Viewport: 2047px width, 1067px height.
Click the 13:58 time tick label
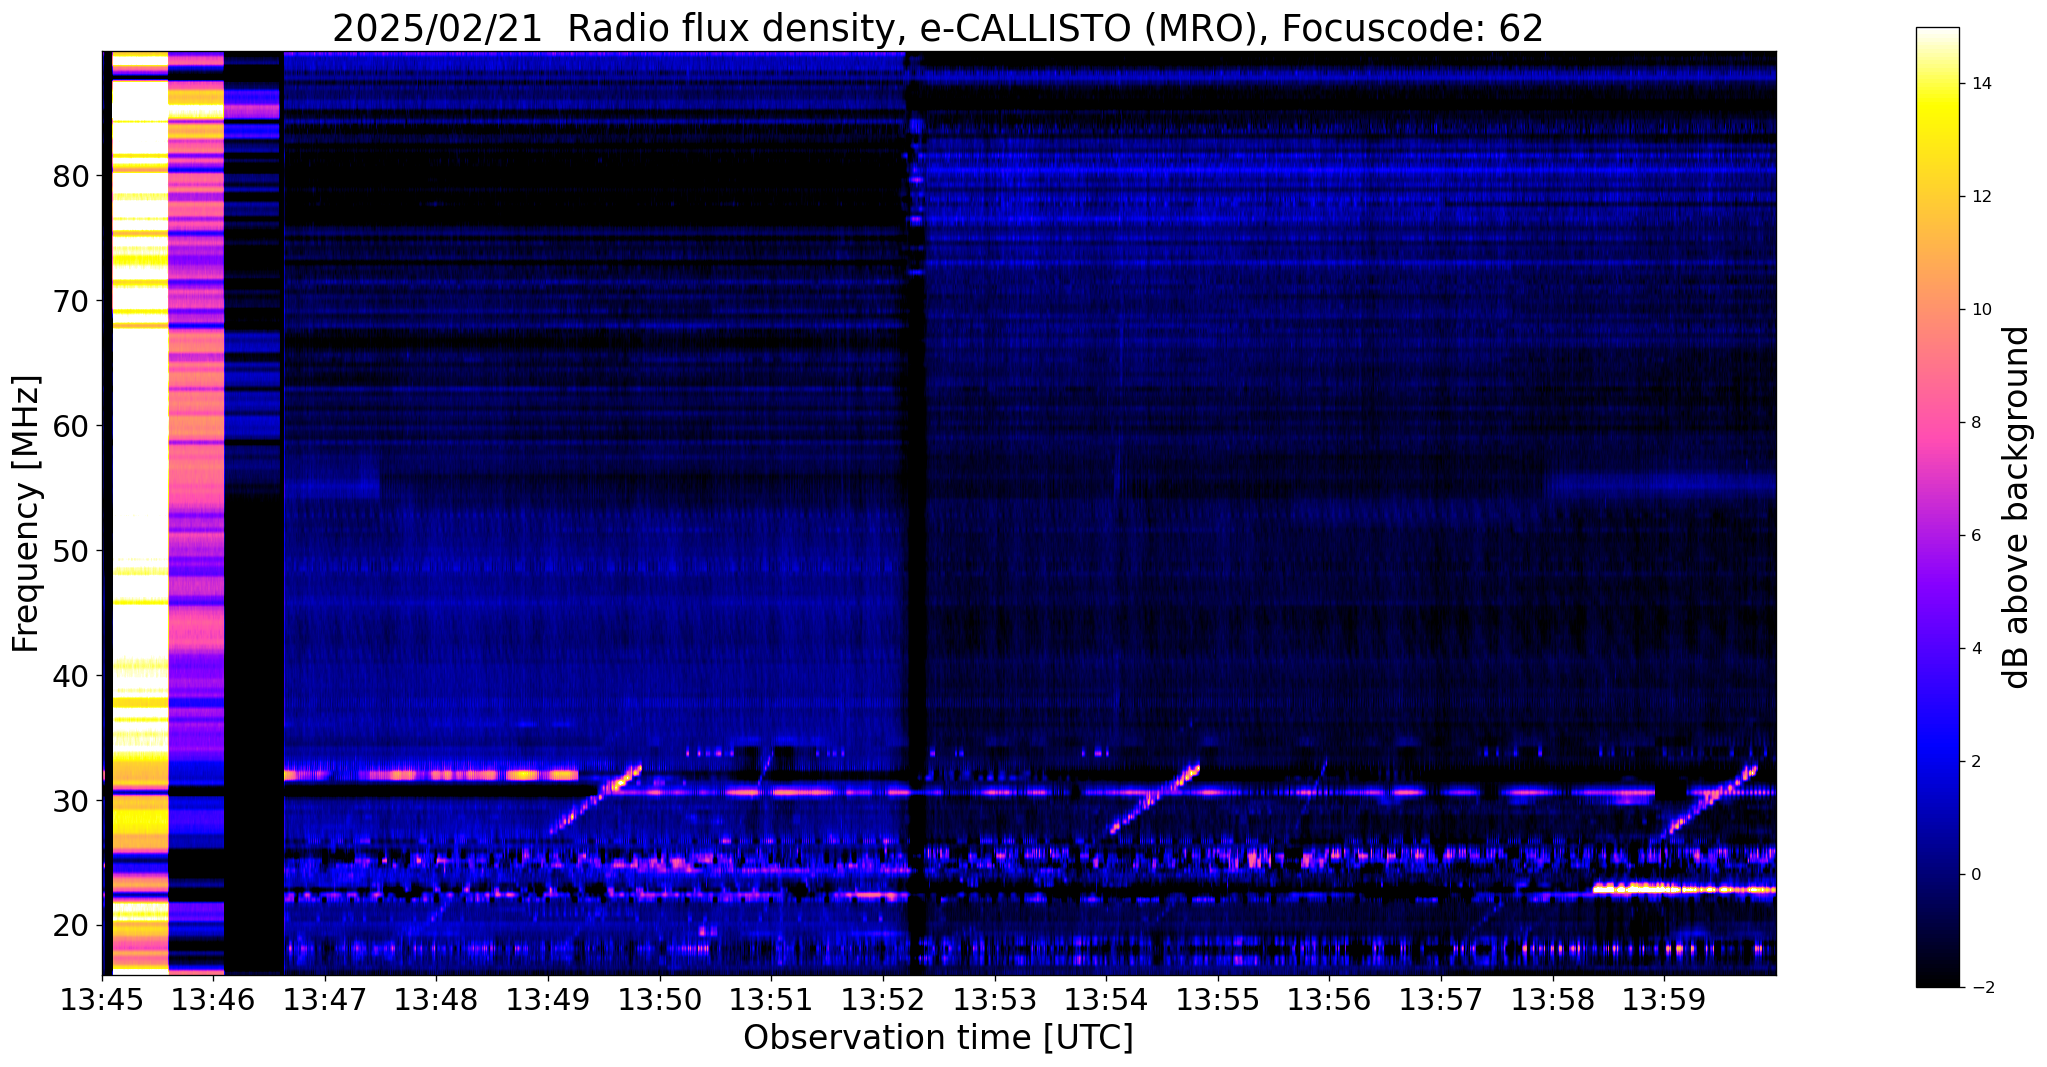1552,999
